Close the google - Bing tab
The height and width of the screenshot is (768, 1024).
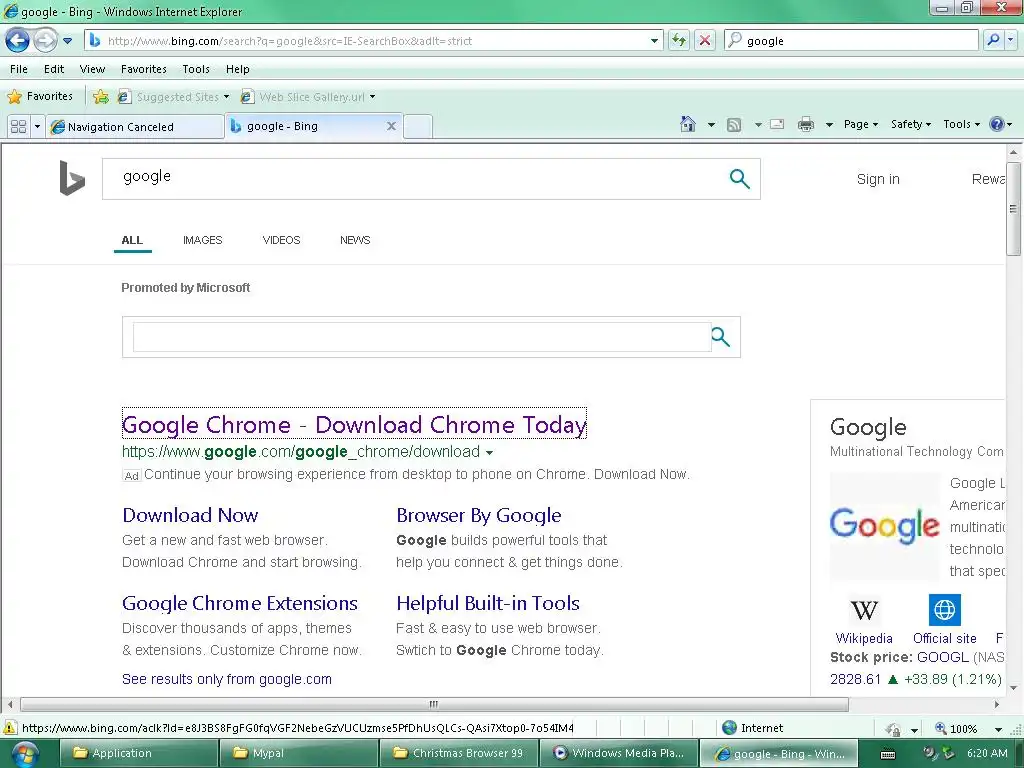click(391, 126)
